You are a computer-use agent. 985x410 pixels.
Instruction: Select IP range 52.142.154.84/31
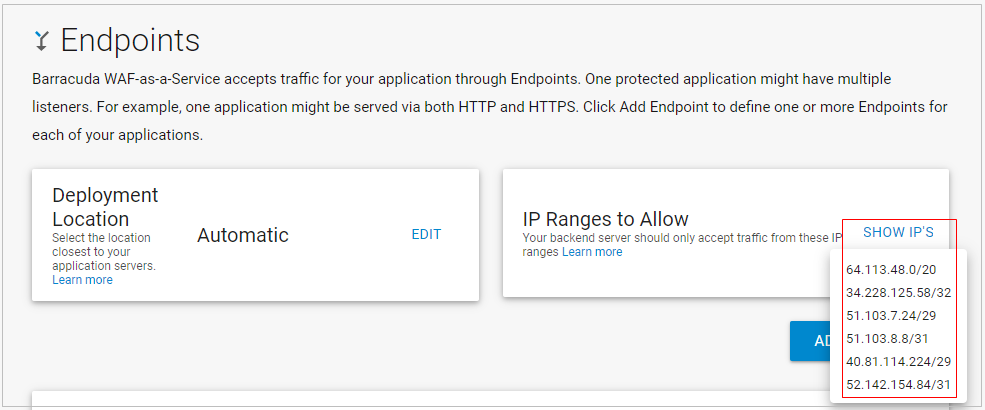[898, 385]
